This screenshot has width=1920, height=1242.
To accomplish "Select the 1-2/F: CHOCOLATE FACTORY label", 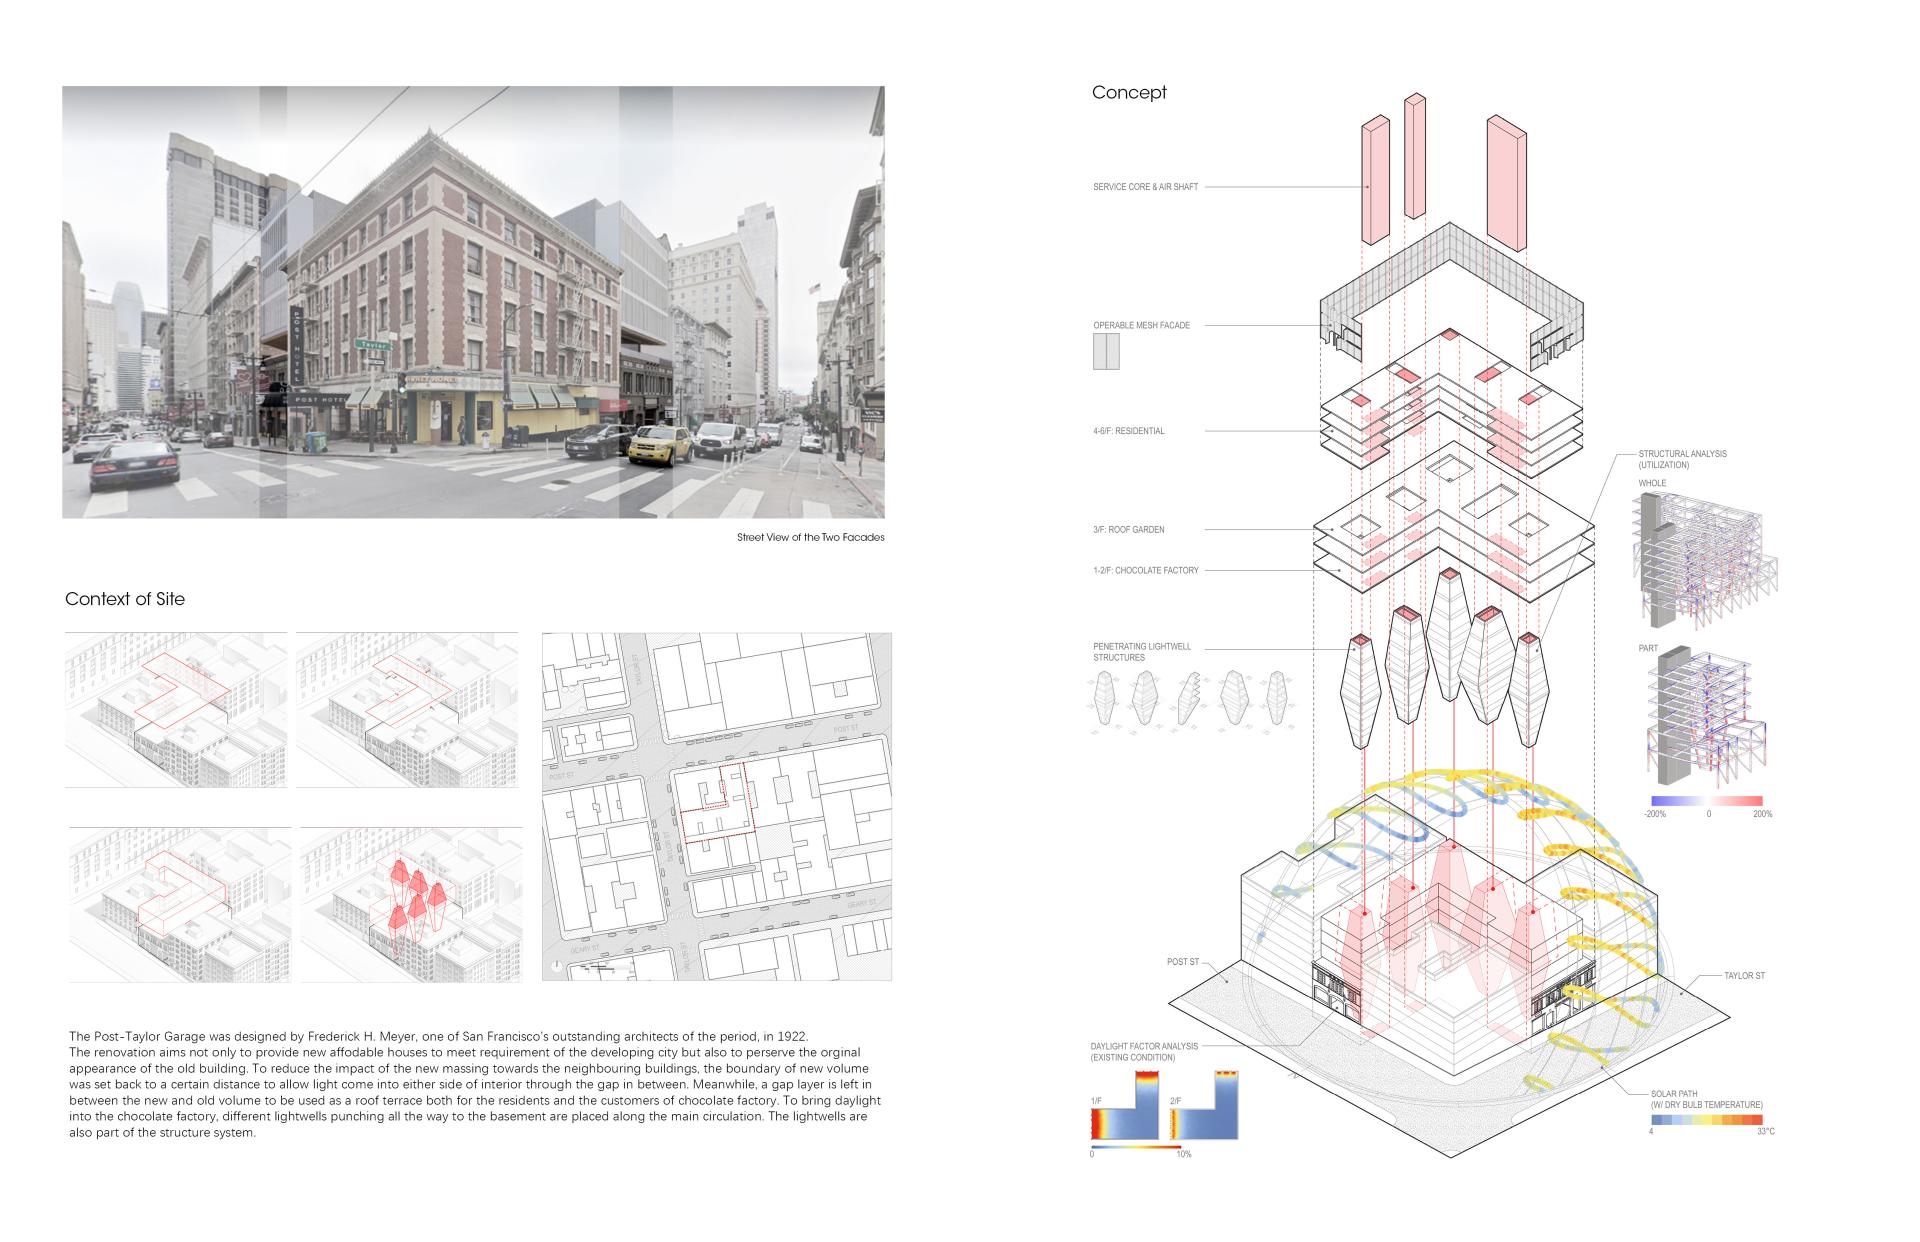I will click(x=1146, y=570).
